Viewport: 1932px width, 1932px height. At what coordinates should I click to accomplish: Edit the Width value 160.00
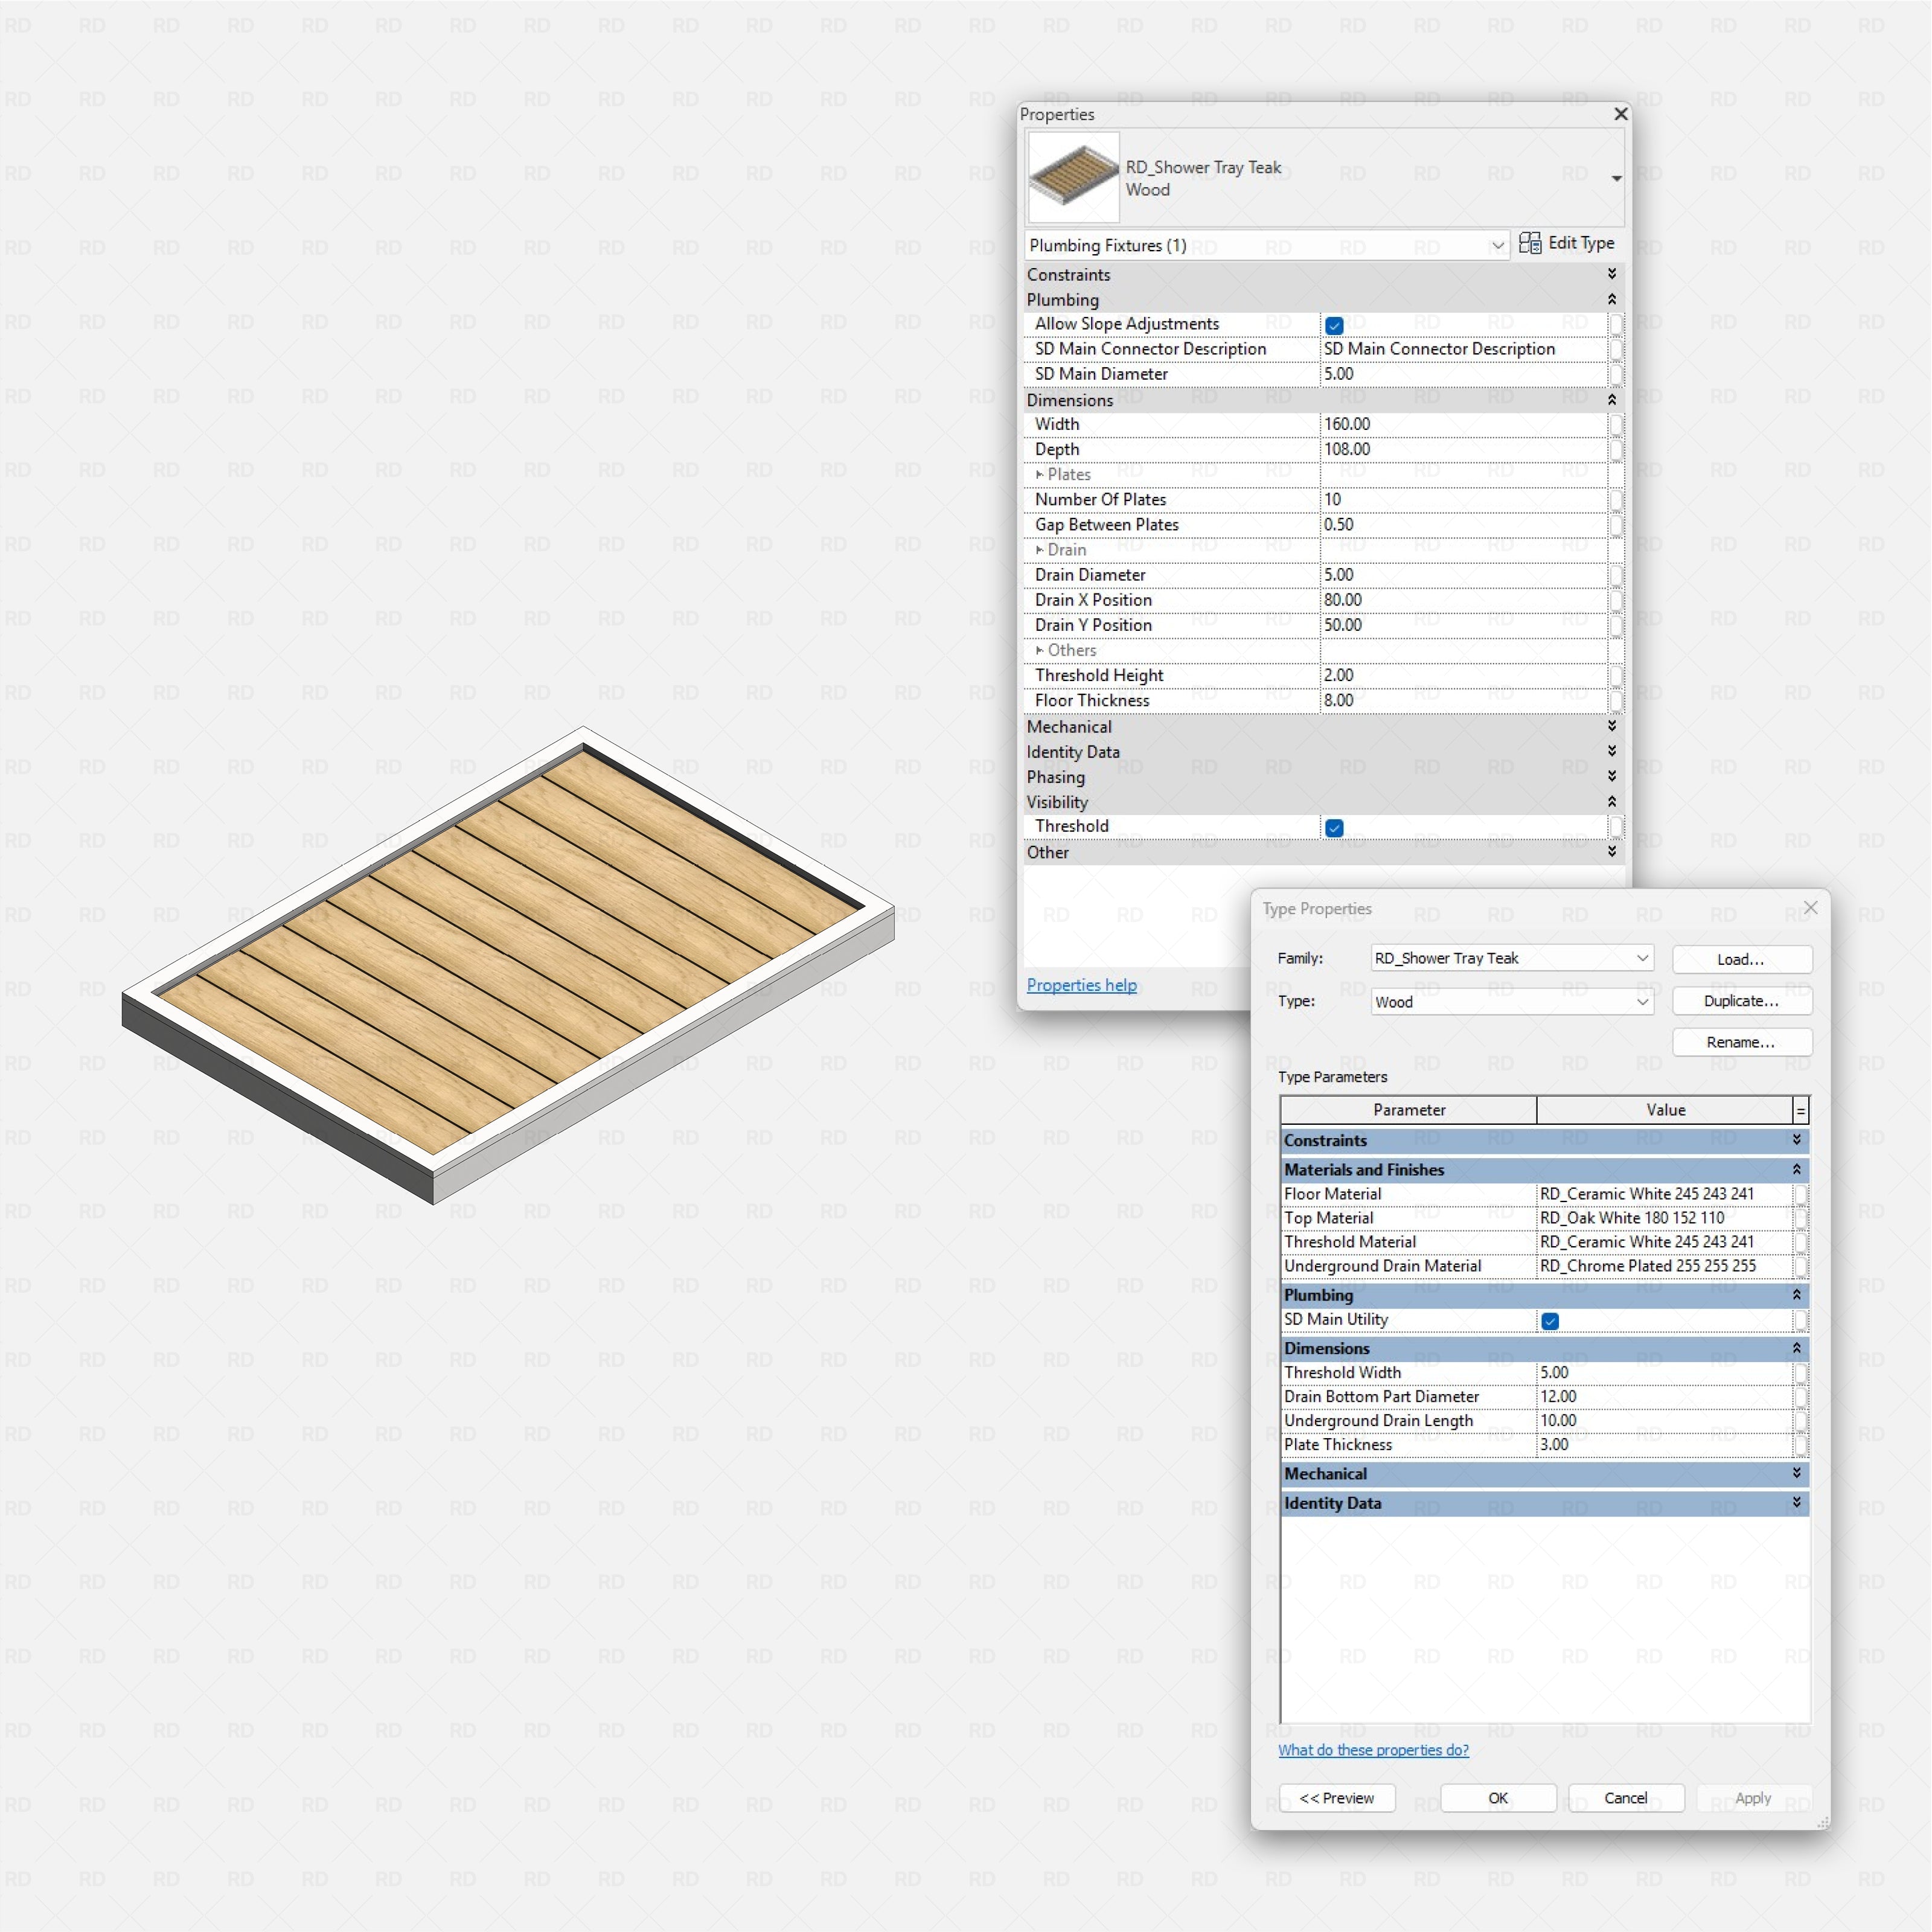click(1464, 424)
